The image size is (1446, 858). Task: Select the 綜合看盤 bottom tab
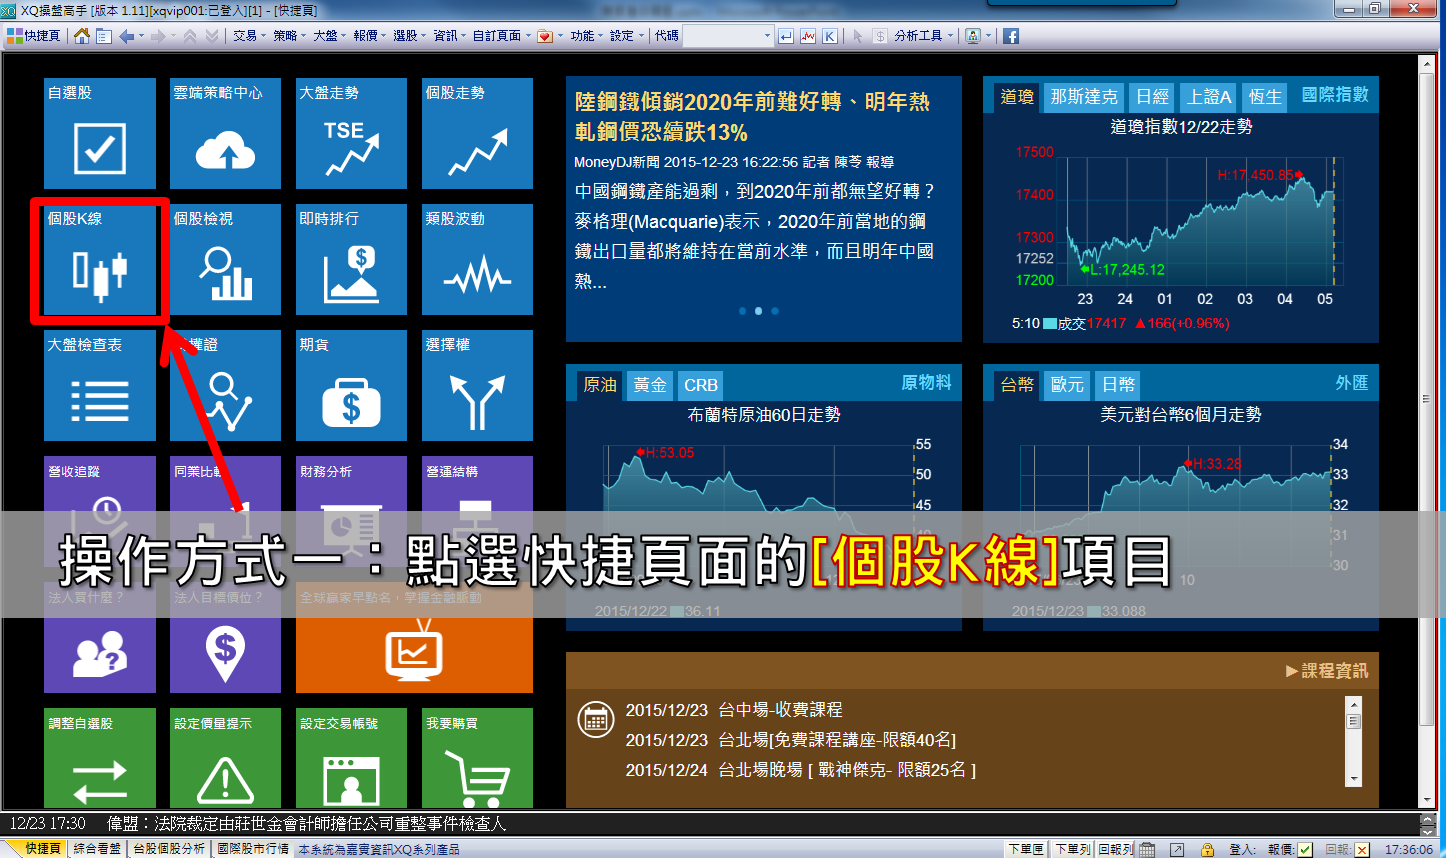click(97, 849)
